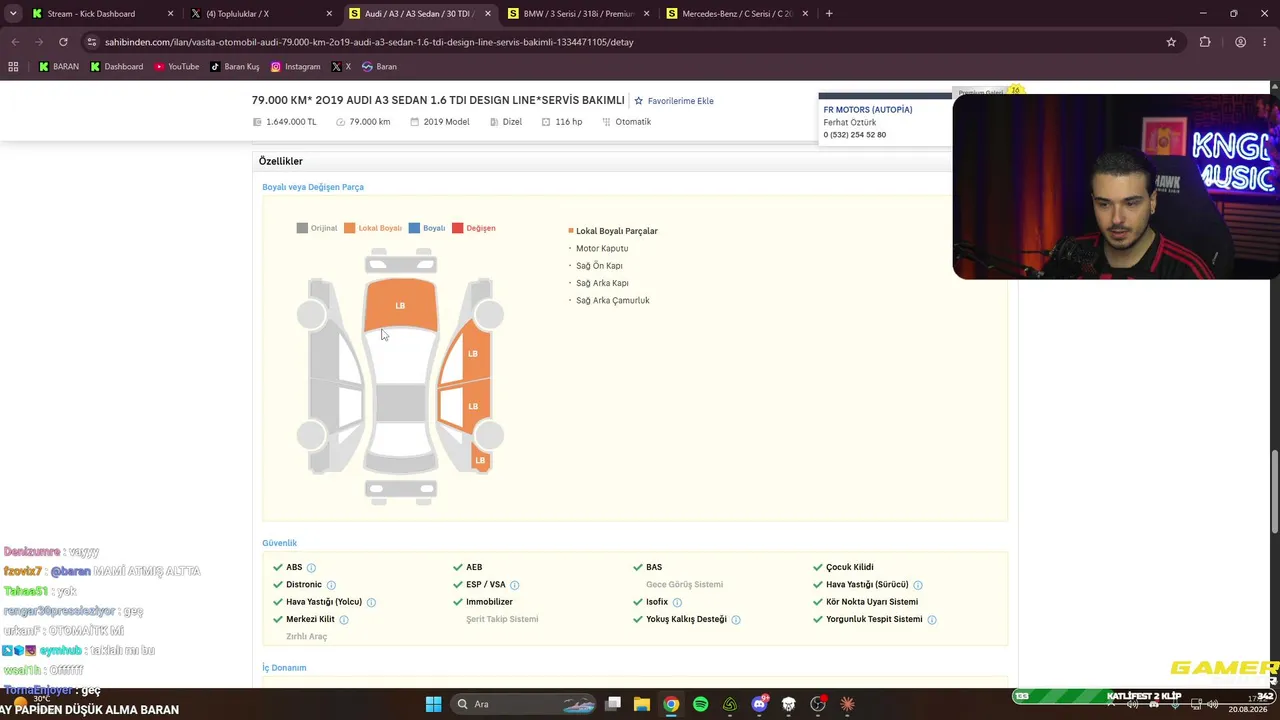Image resolution: width=1280 pixels, height=720 pixels.
Task: Open the tab search dropdown arrow
Action: click(x=13, y=14)
